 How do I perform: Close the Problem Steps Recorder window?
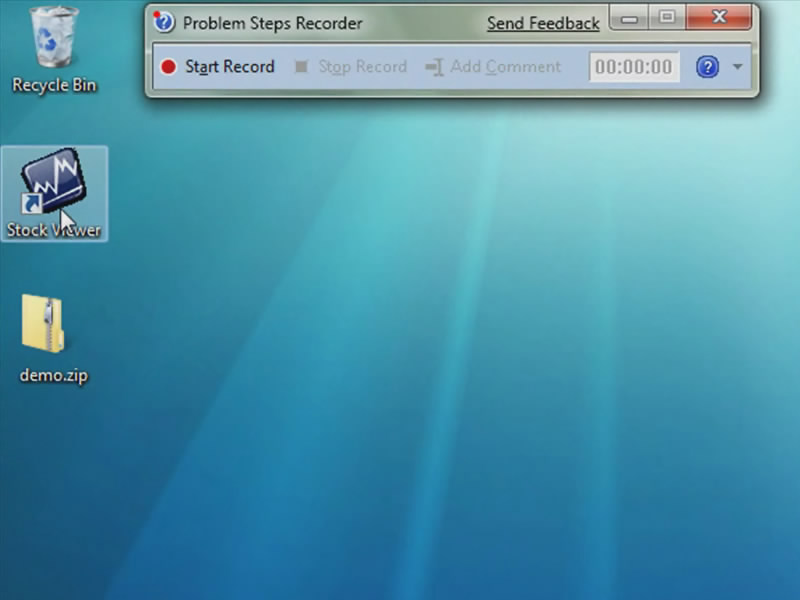(x=719, y=17)
